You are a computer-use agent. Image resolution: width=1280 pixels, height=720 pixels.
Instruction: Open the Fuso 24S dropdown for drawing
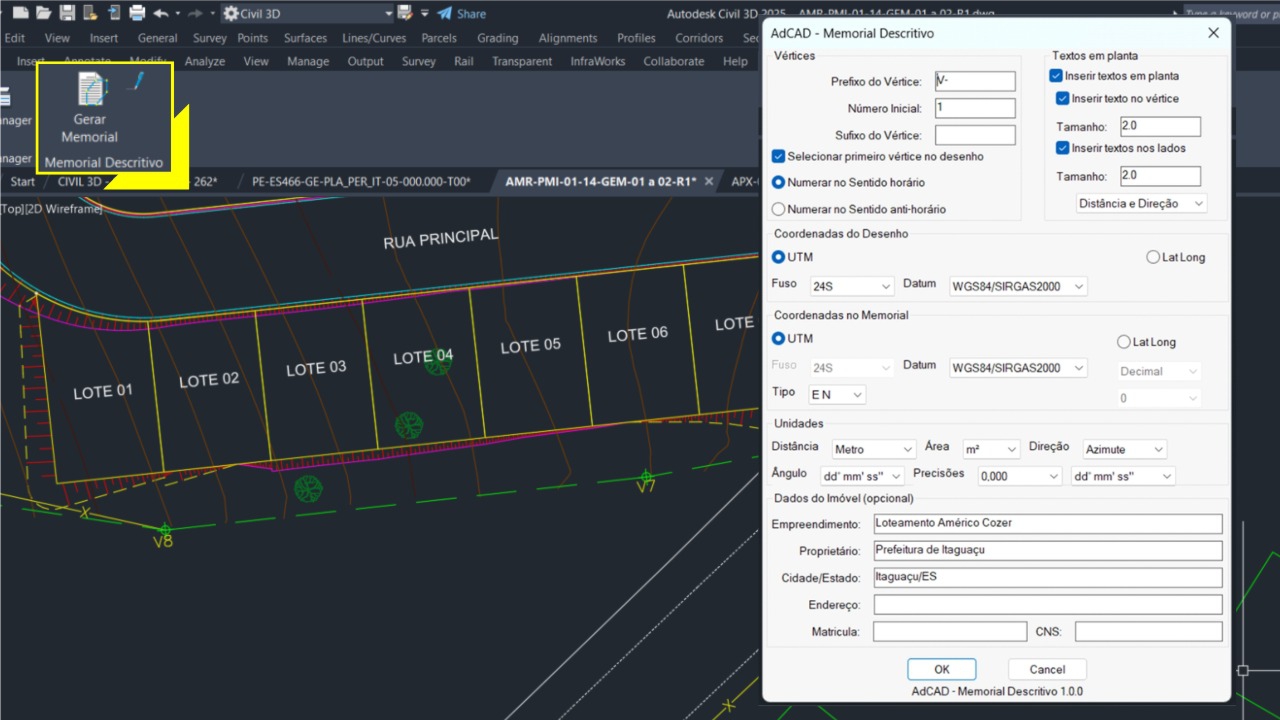click(850, 287)
